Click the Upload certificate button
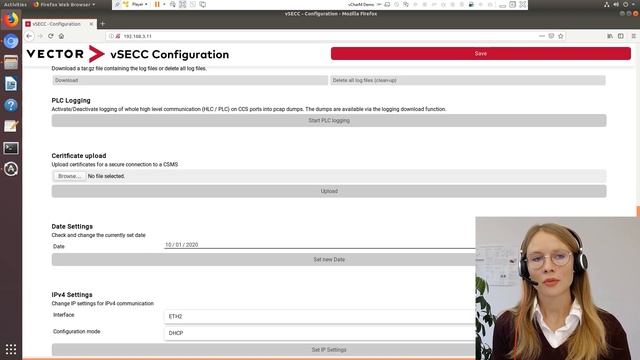 tap(329, 191)
